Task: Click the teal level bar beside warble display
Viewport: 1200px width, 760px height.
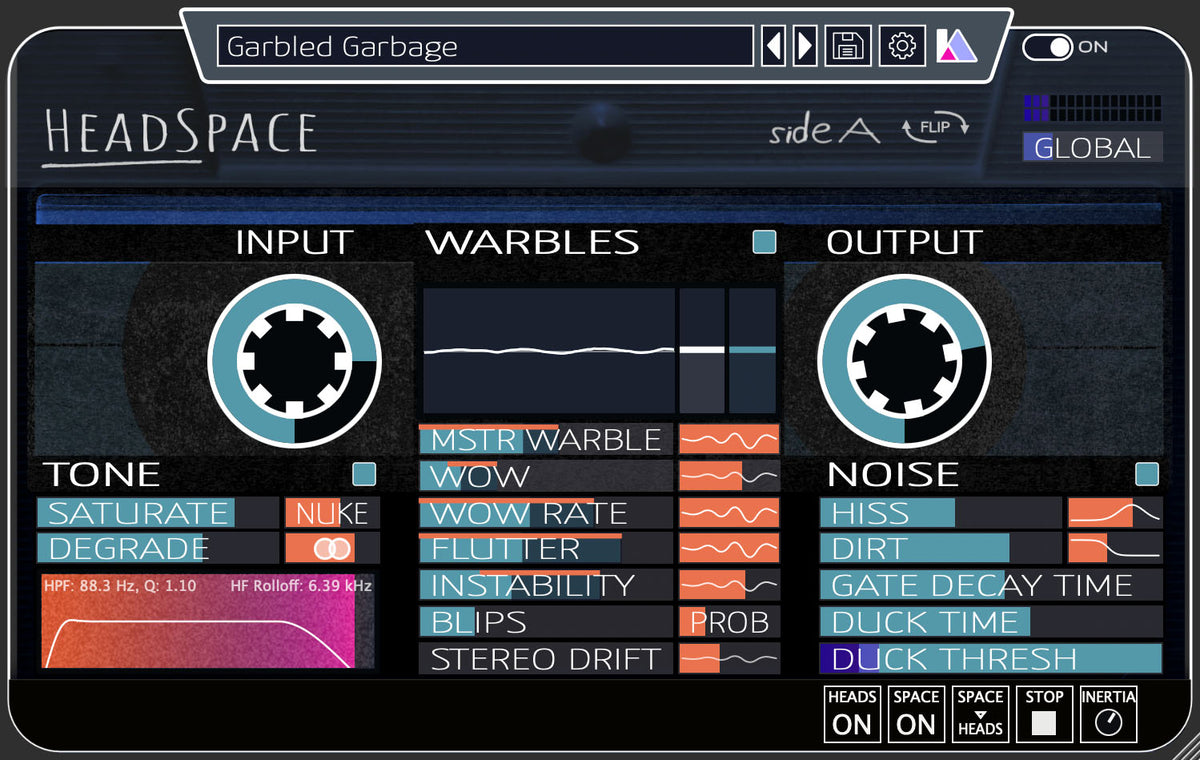Action: 752,350
